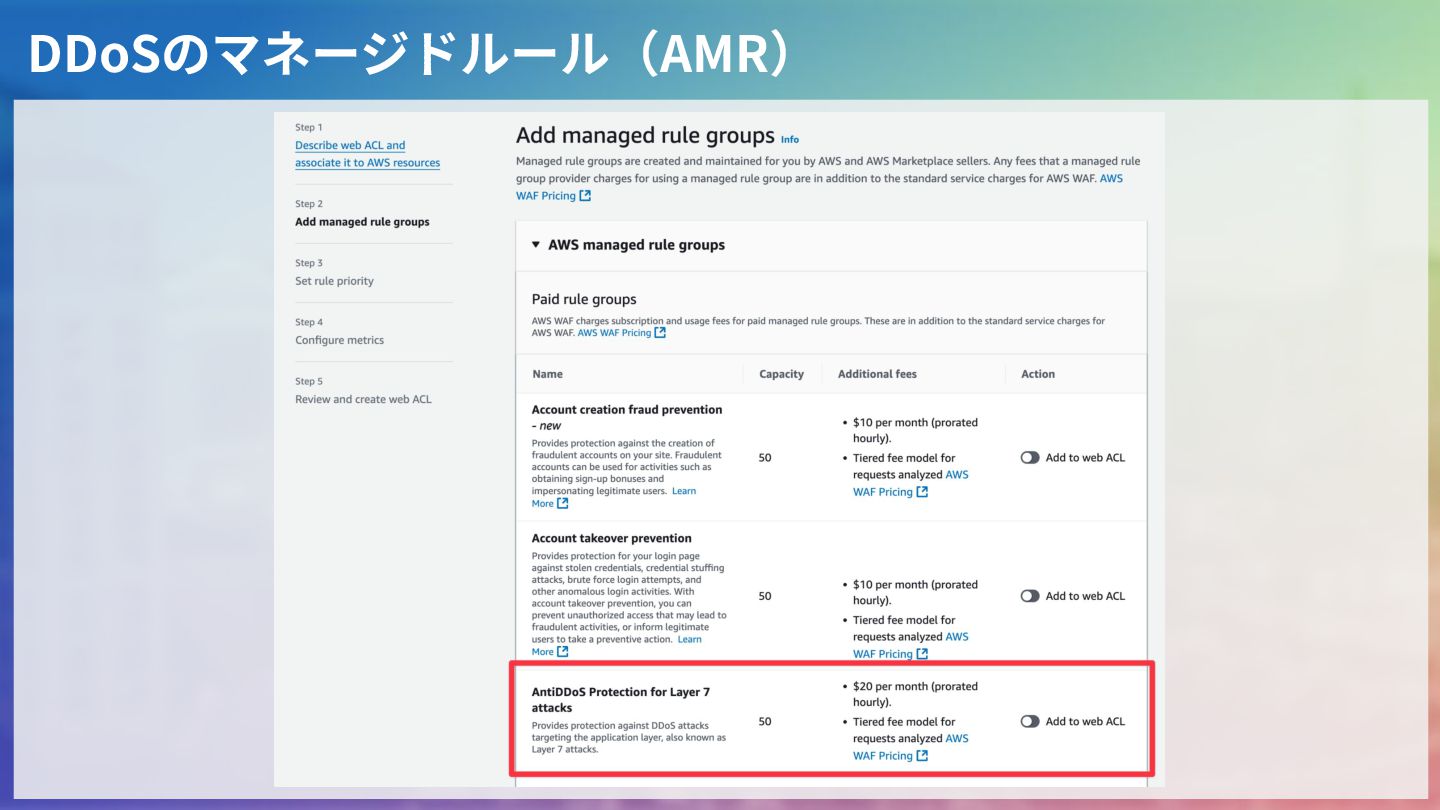Click pricing external icon in Account takeover row
1440x810 pixels.
tap(922, 654)
